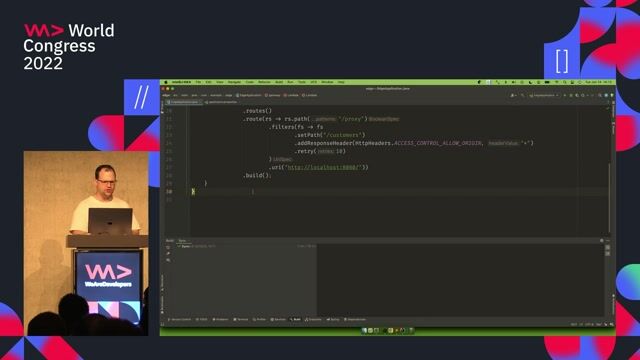
Task: Open the File menu
Action: click(198, 82)
